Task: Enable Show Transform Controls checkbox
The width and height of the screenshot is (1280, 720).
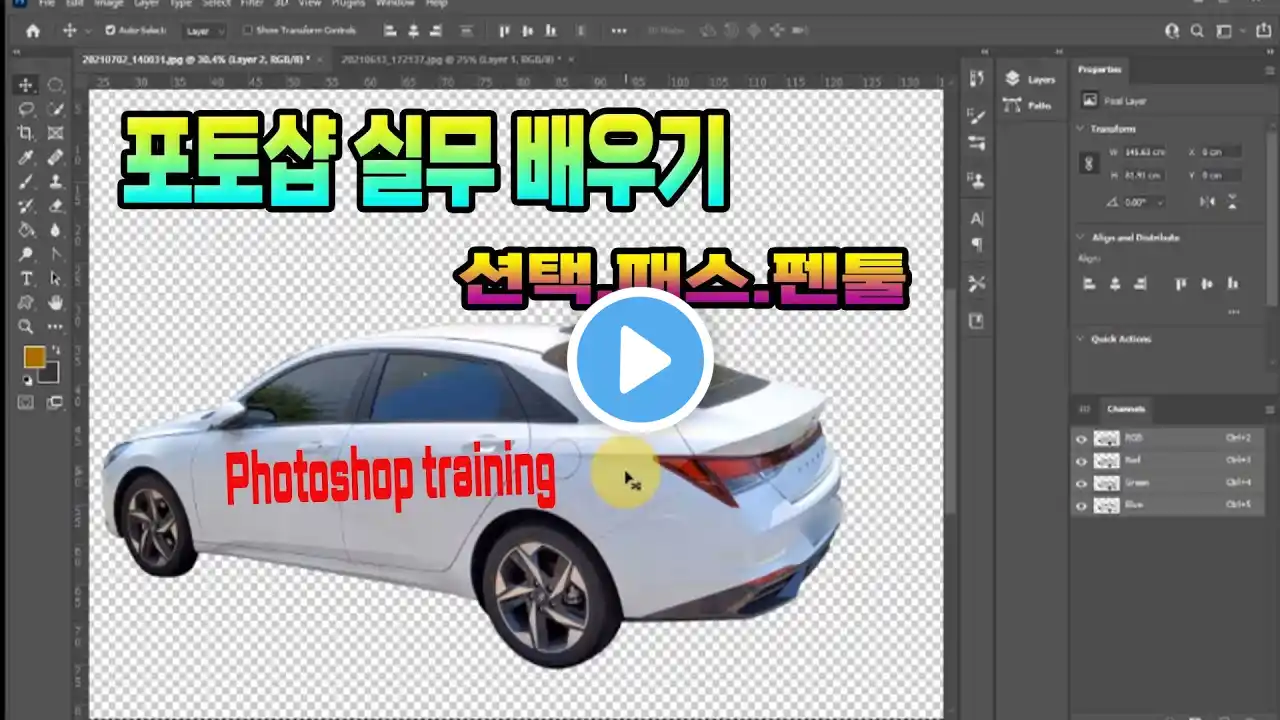Action: [x=248, y=31]
